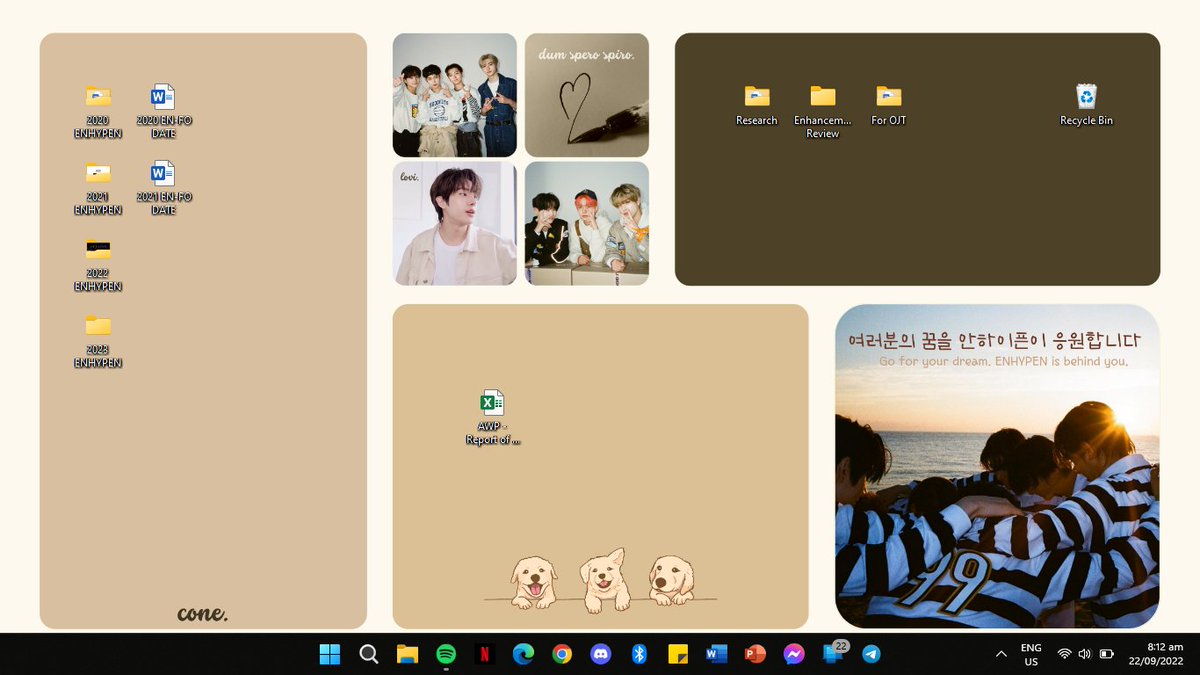The height and width of the screenshot is (675, 1200).
Task: Click the battery status tray icon
Action: (x=1107, y=654)
